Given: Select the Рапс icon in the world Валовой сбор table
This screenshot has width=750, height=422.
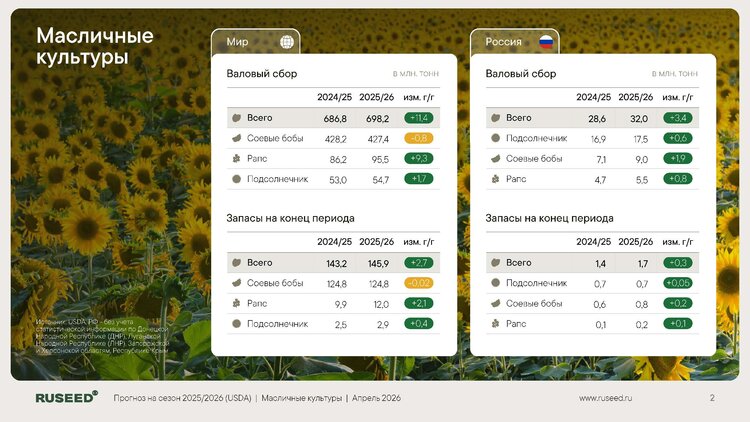Looking at the screenshot, I should coord(235,159).
